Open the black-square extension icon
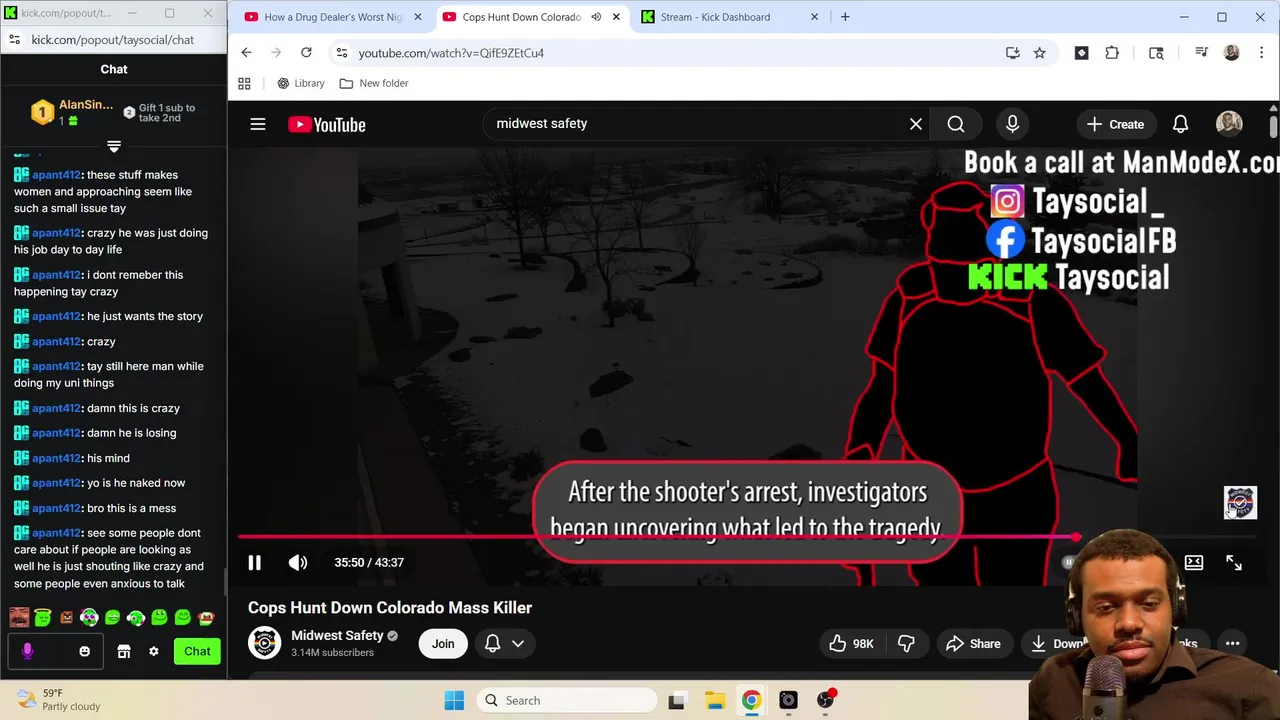Screen dimensions: 1280x720 (x=1081, y=53)
